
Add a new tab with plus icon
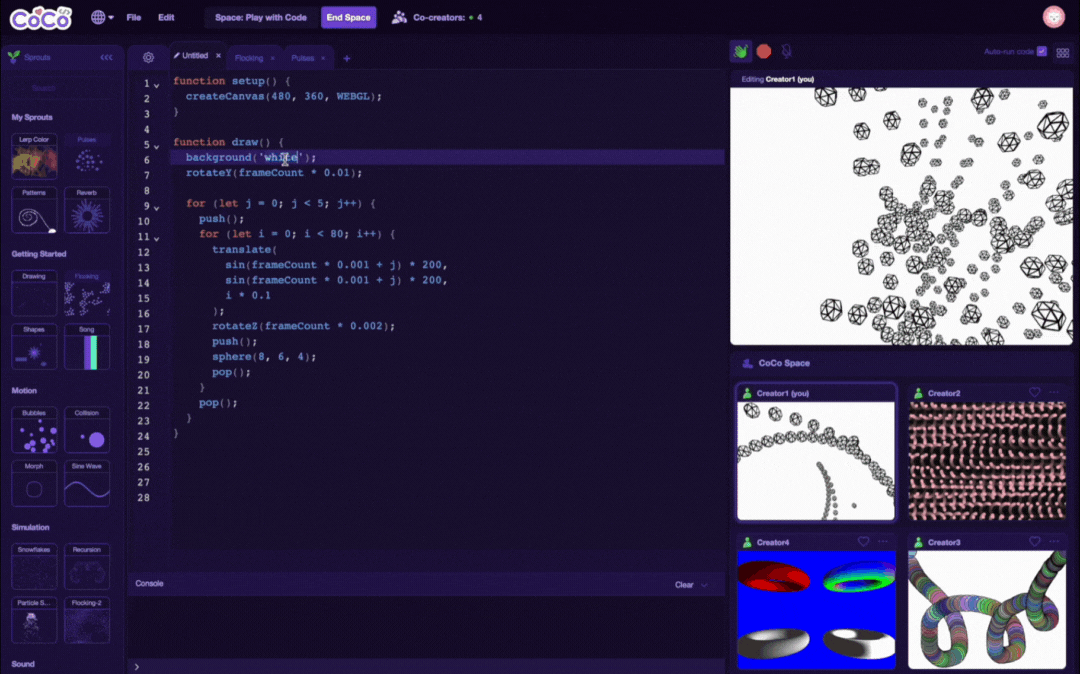click(x=346, y=59)
